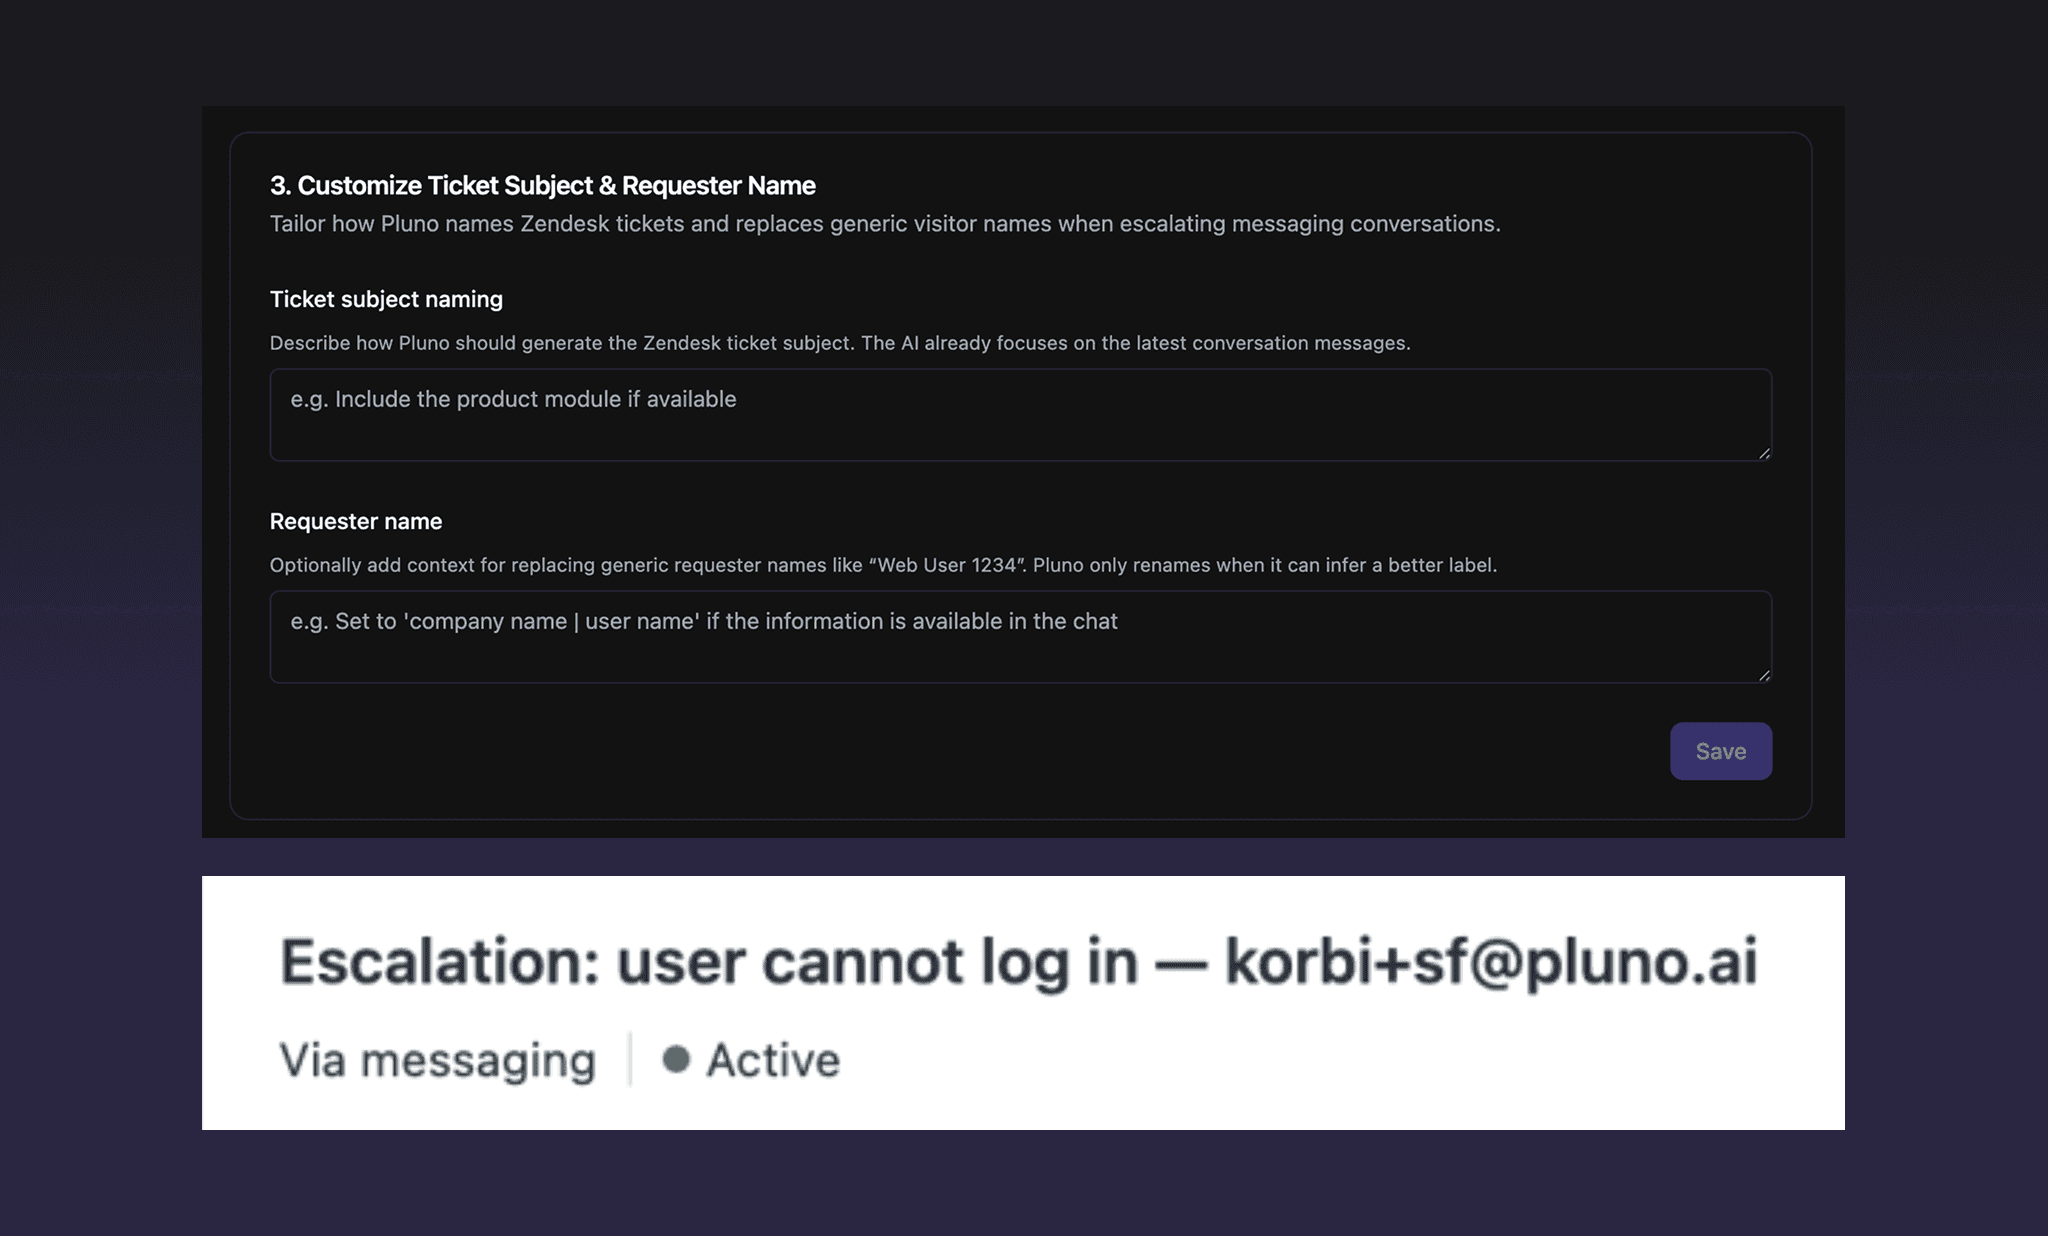Click the "Via messaging" channel label
This screenshot has height=1236, width=2048.
(437, 1060)
